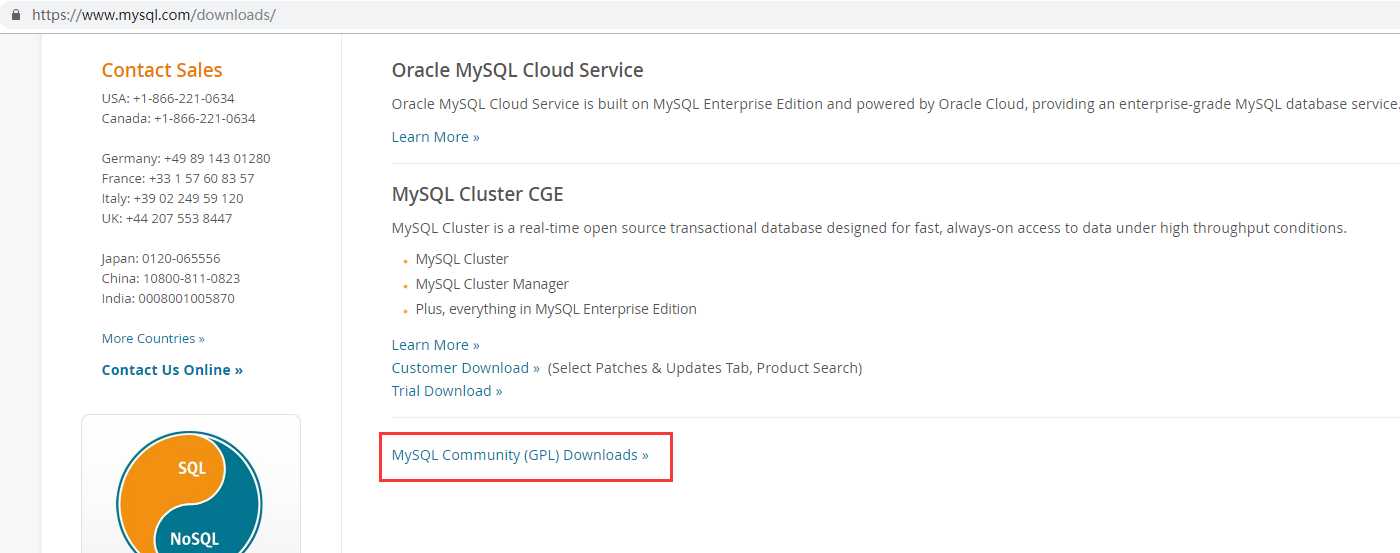This screenshot has height=553, width=1400.
Task: Click Learn More under MySQL Cluster CGE
Action: pyautogui.click(x=435, y=345)
